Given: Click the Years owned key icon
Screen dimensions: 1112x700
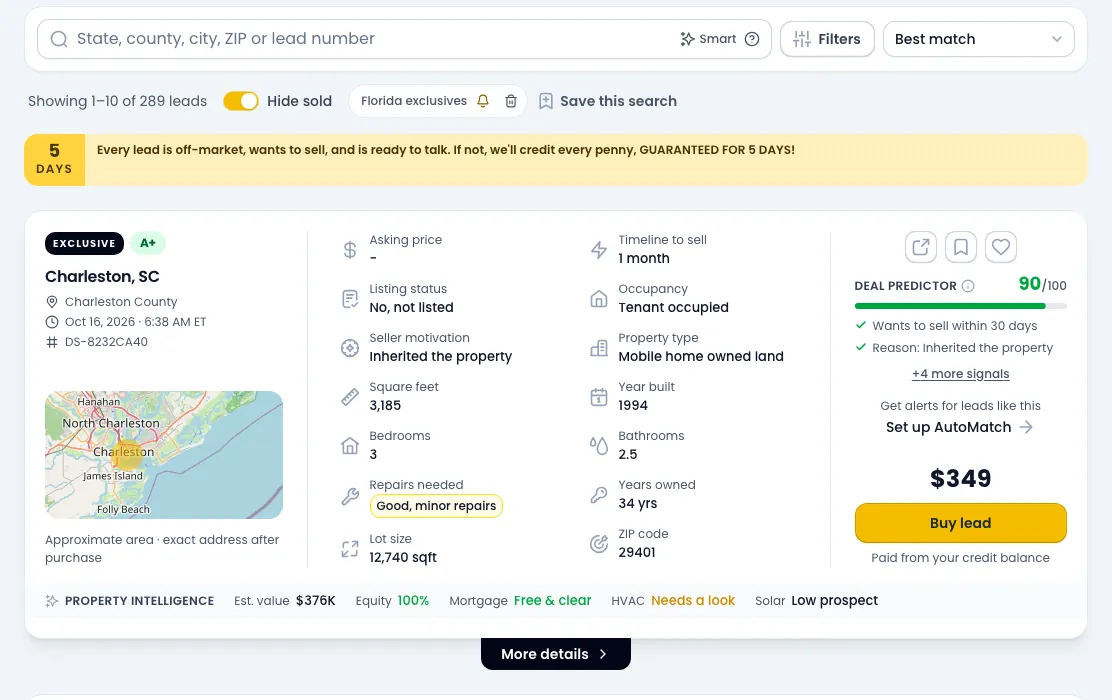Looking at the screenshot, I should point(599,494).
